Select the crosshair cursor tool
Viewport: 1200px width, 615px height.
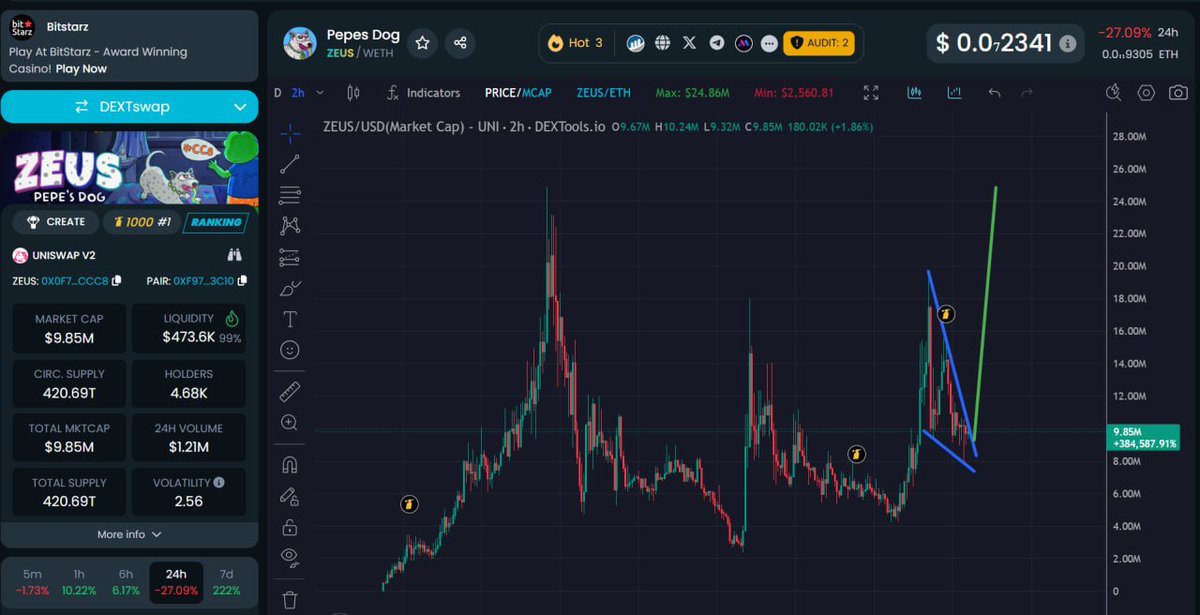(290, 133)
